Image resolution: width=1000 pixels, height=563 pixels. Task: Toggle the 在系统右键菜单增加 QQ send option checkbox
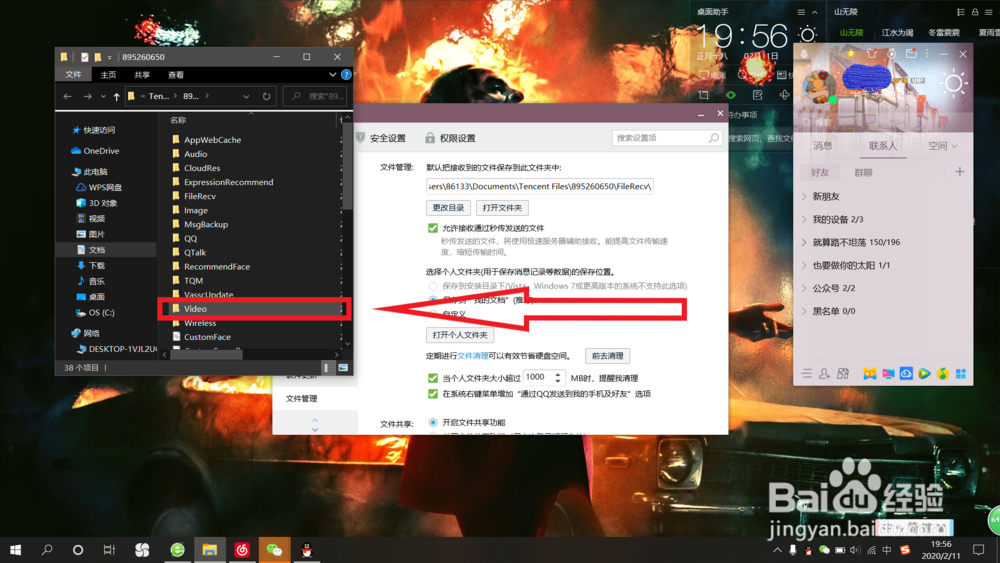point(433,393)
